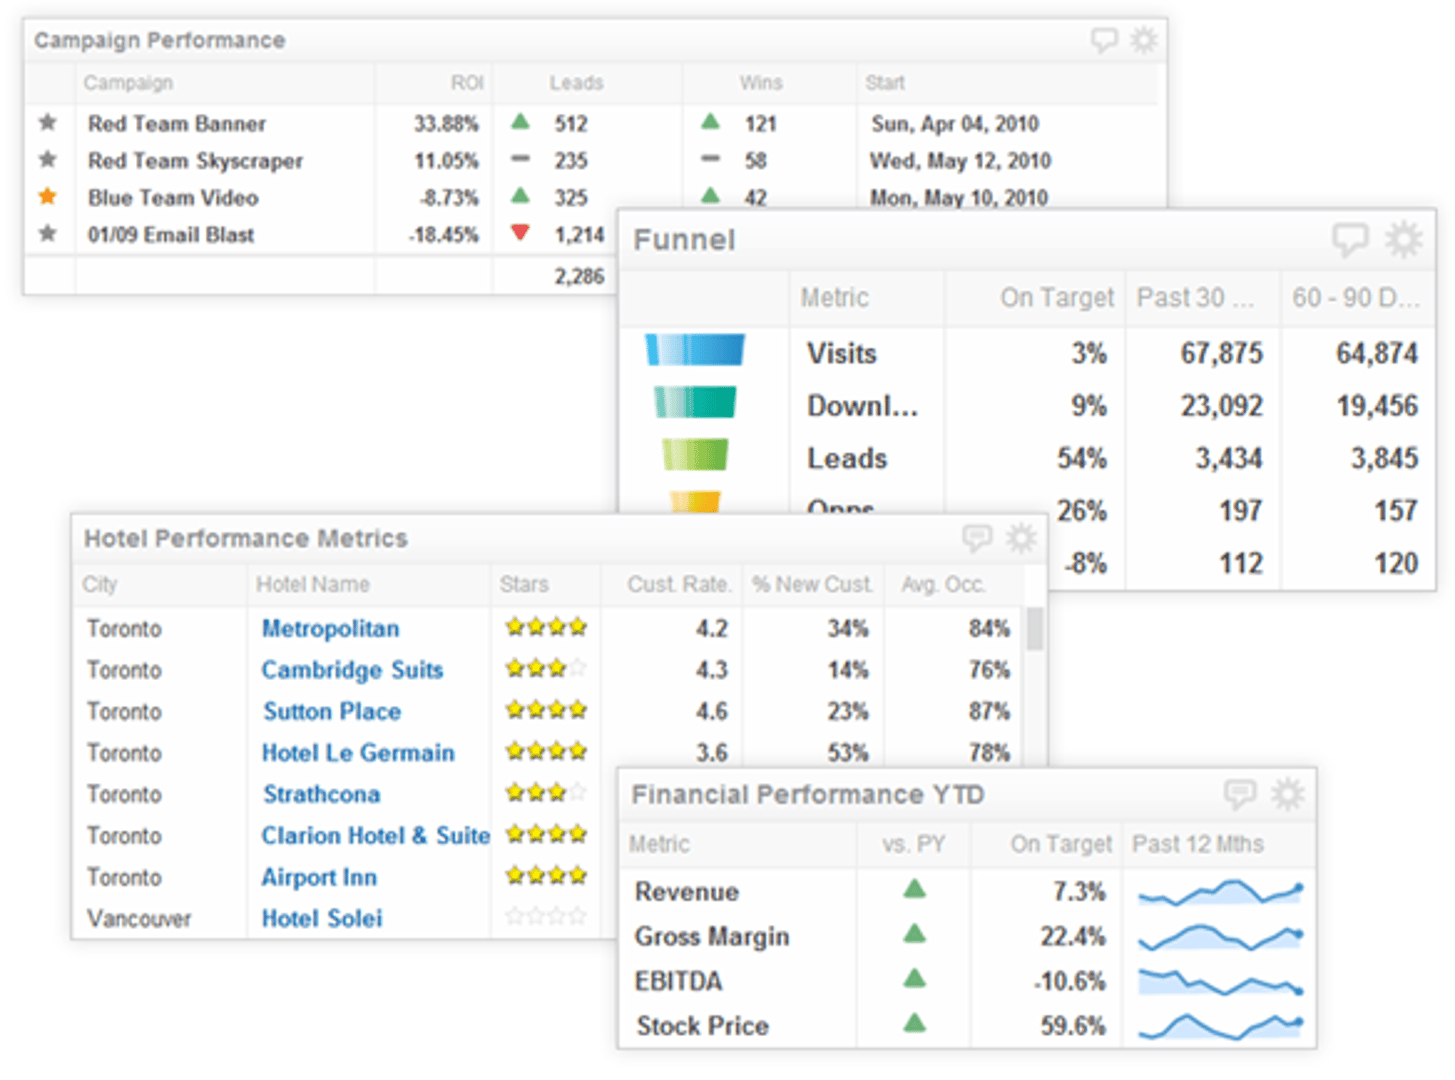
Task: Open the Hotel Solei link
Action: pos(322,918)
